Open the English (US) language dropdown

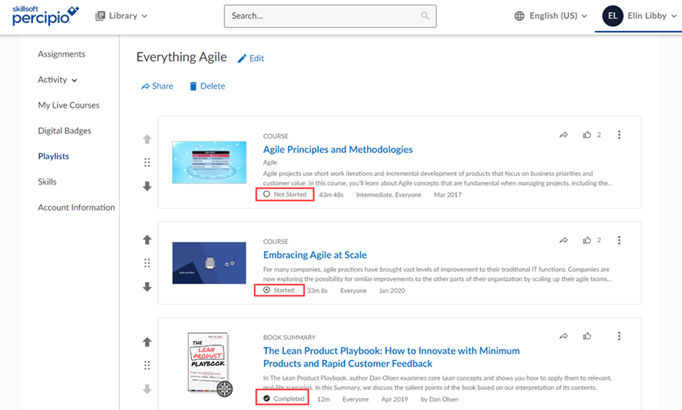[x=550, y=16]
